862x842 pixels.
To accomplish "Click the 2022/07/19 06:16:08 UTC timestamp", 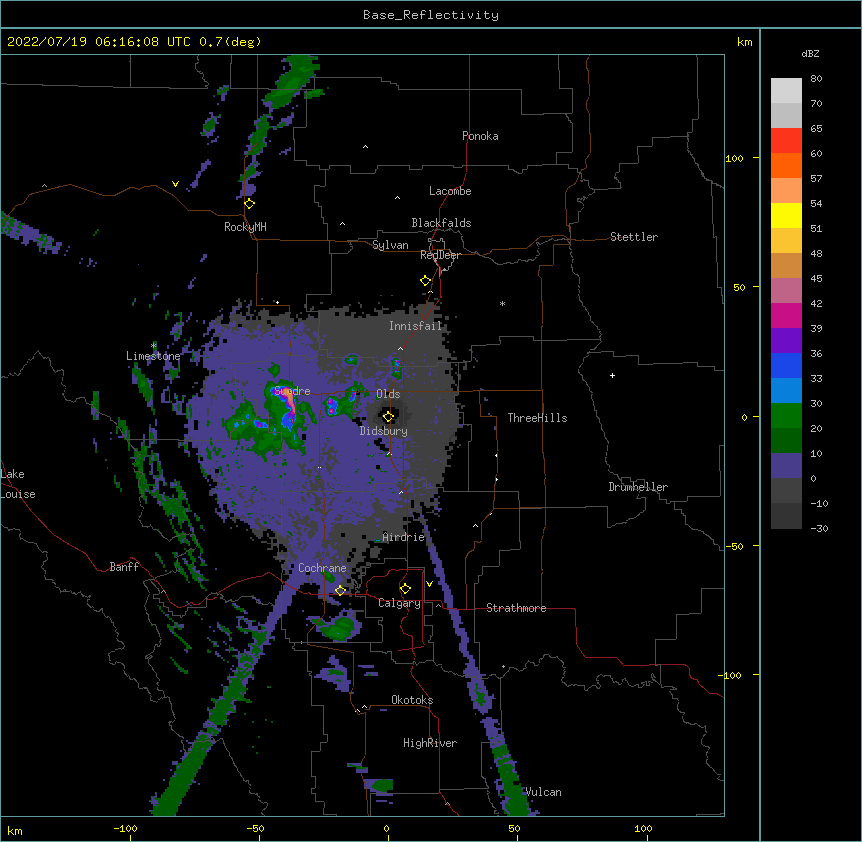I will (98, 42).
